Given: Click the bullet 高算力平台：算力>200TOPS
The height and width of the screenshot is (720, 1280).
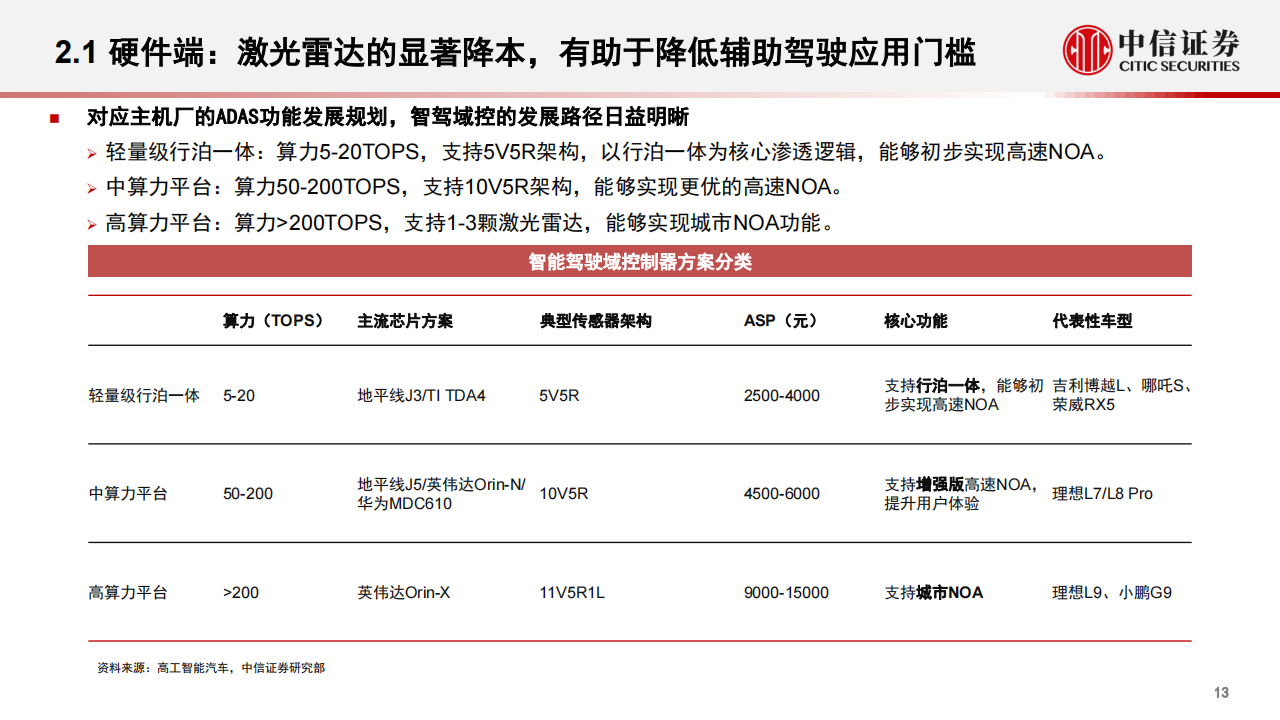Looking at the screenshot, I should (x=470, y=222).
